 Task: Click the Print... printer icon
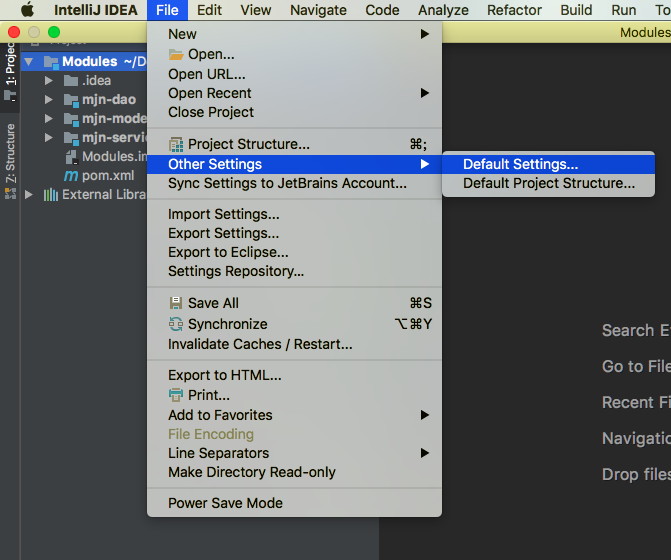pos(176,395)
